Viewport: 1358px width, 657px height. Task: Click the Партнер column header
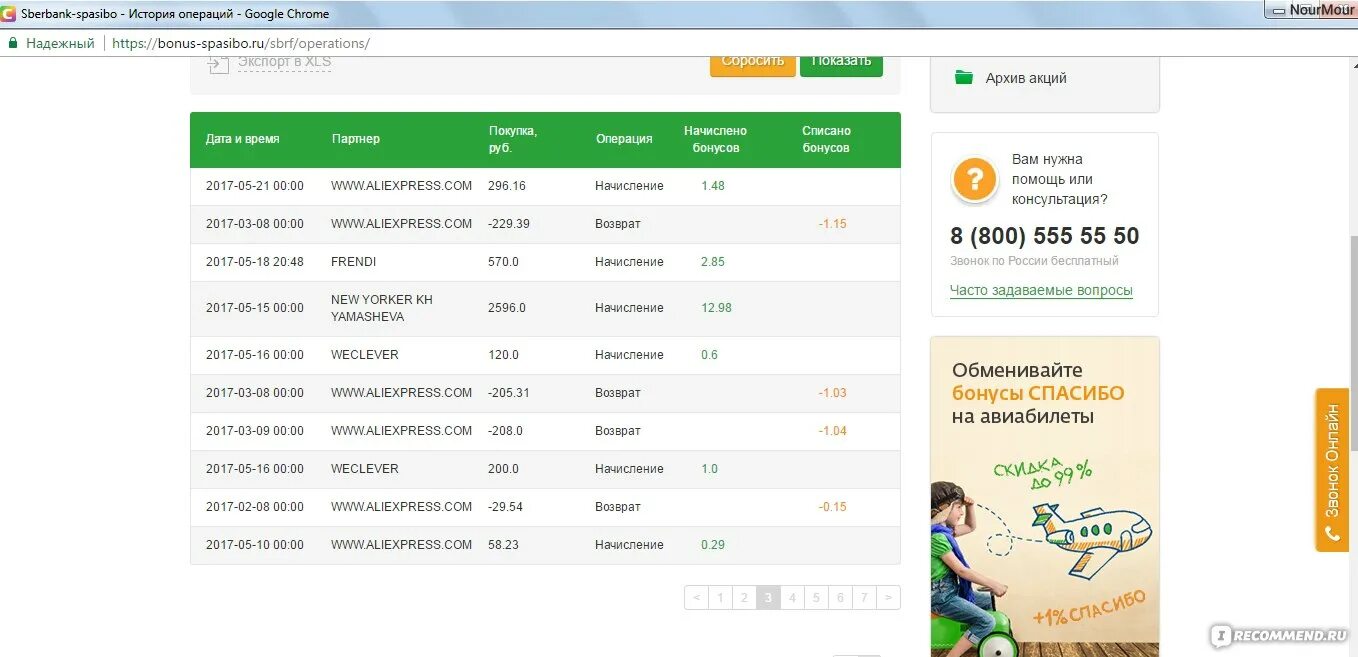[356, 139]
